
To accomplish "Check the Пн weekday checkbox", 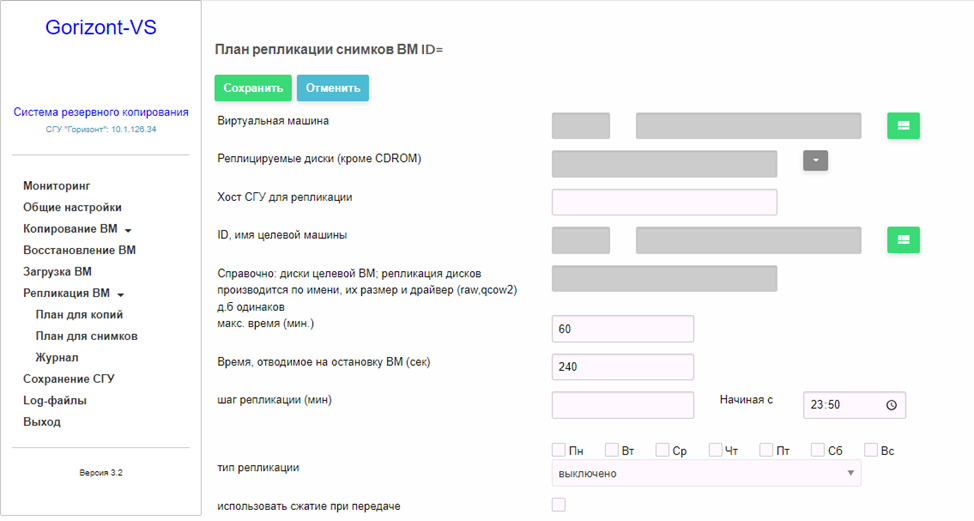I will tap(558, 450).
